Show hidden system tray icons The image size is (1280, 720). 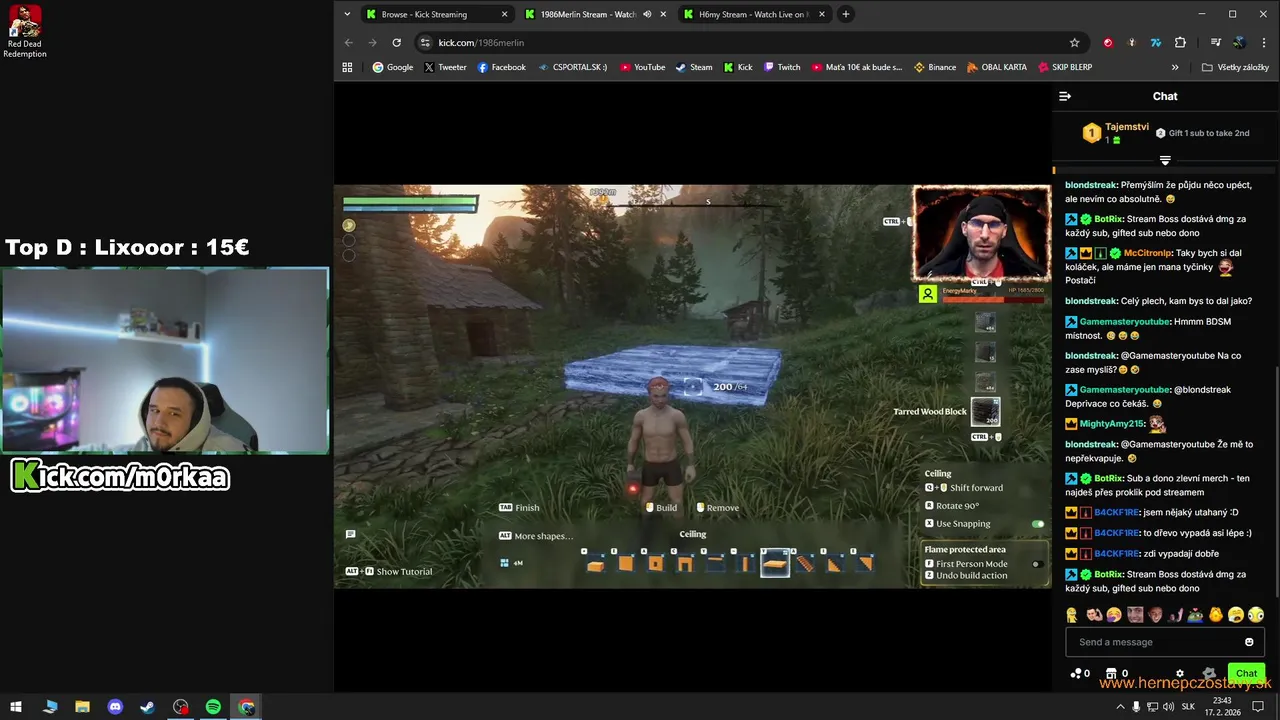pyautogui.click(x=1119, y=707)
